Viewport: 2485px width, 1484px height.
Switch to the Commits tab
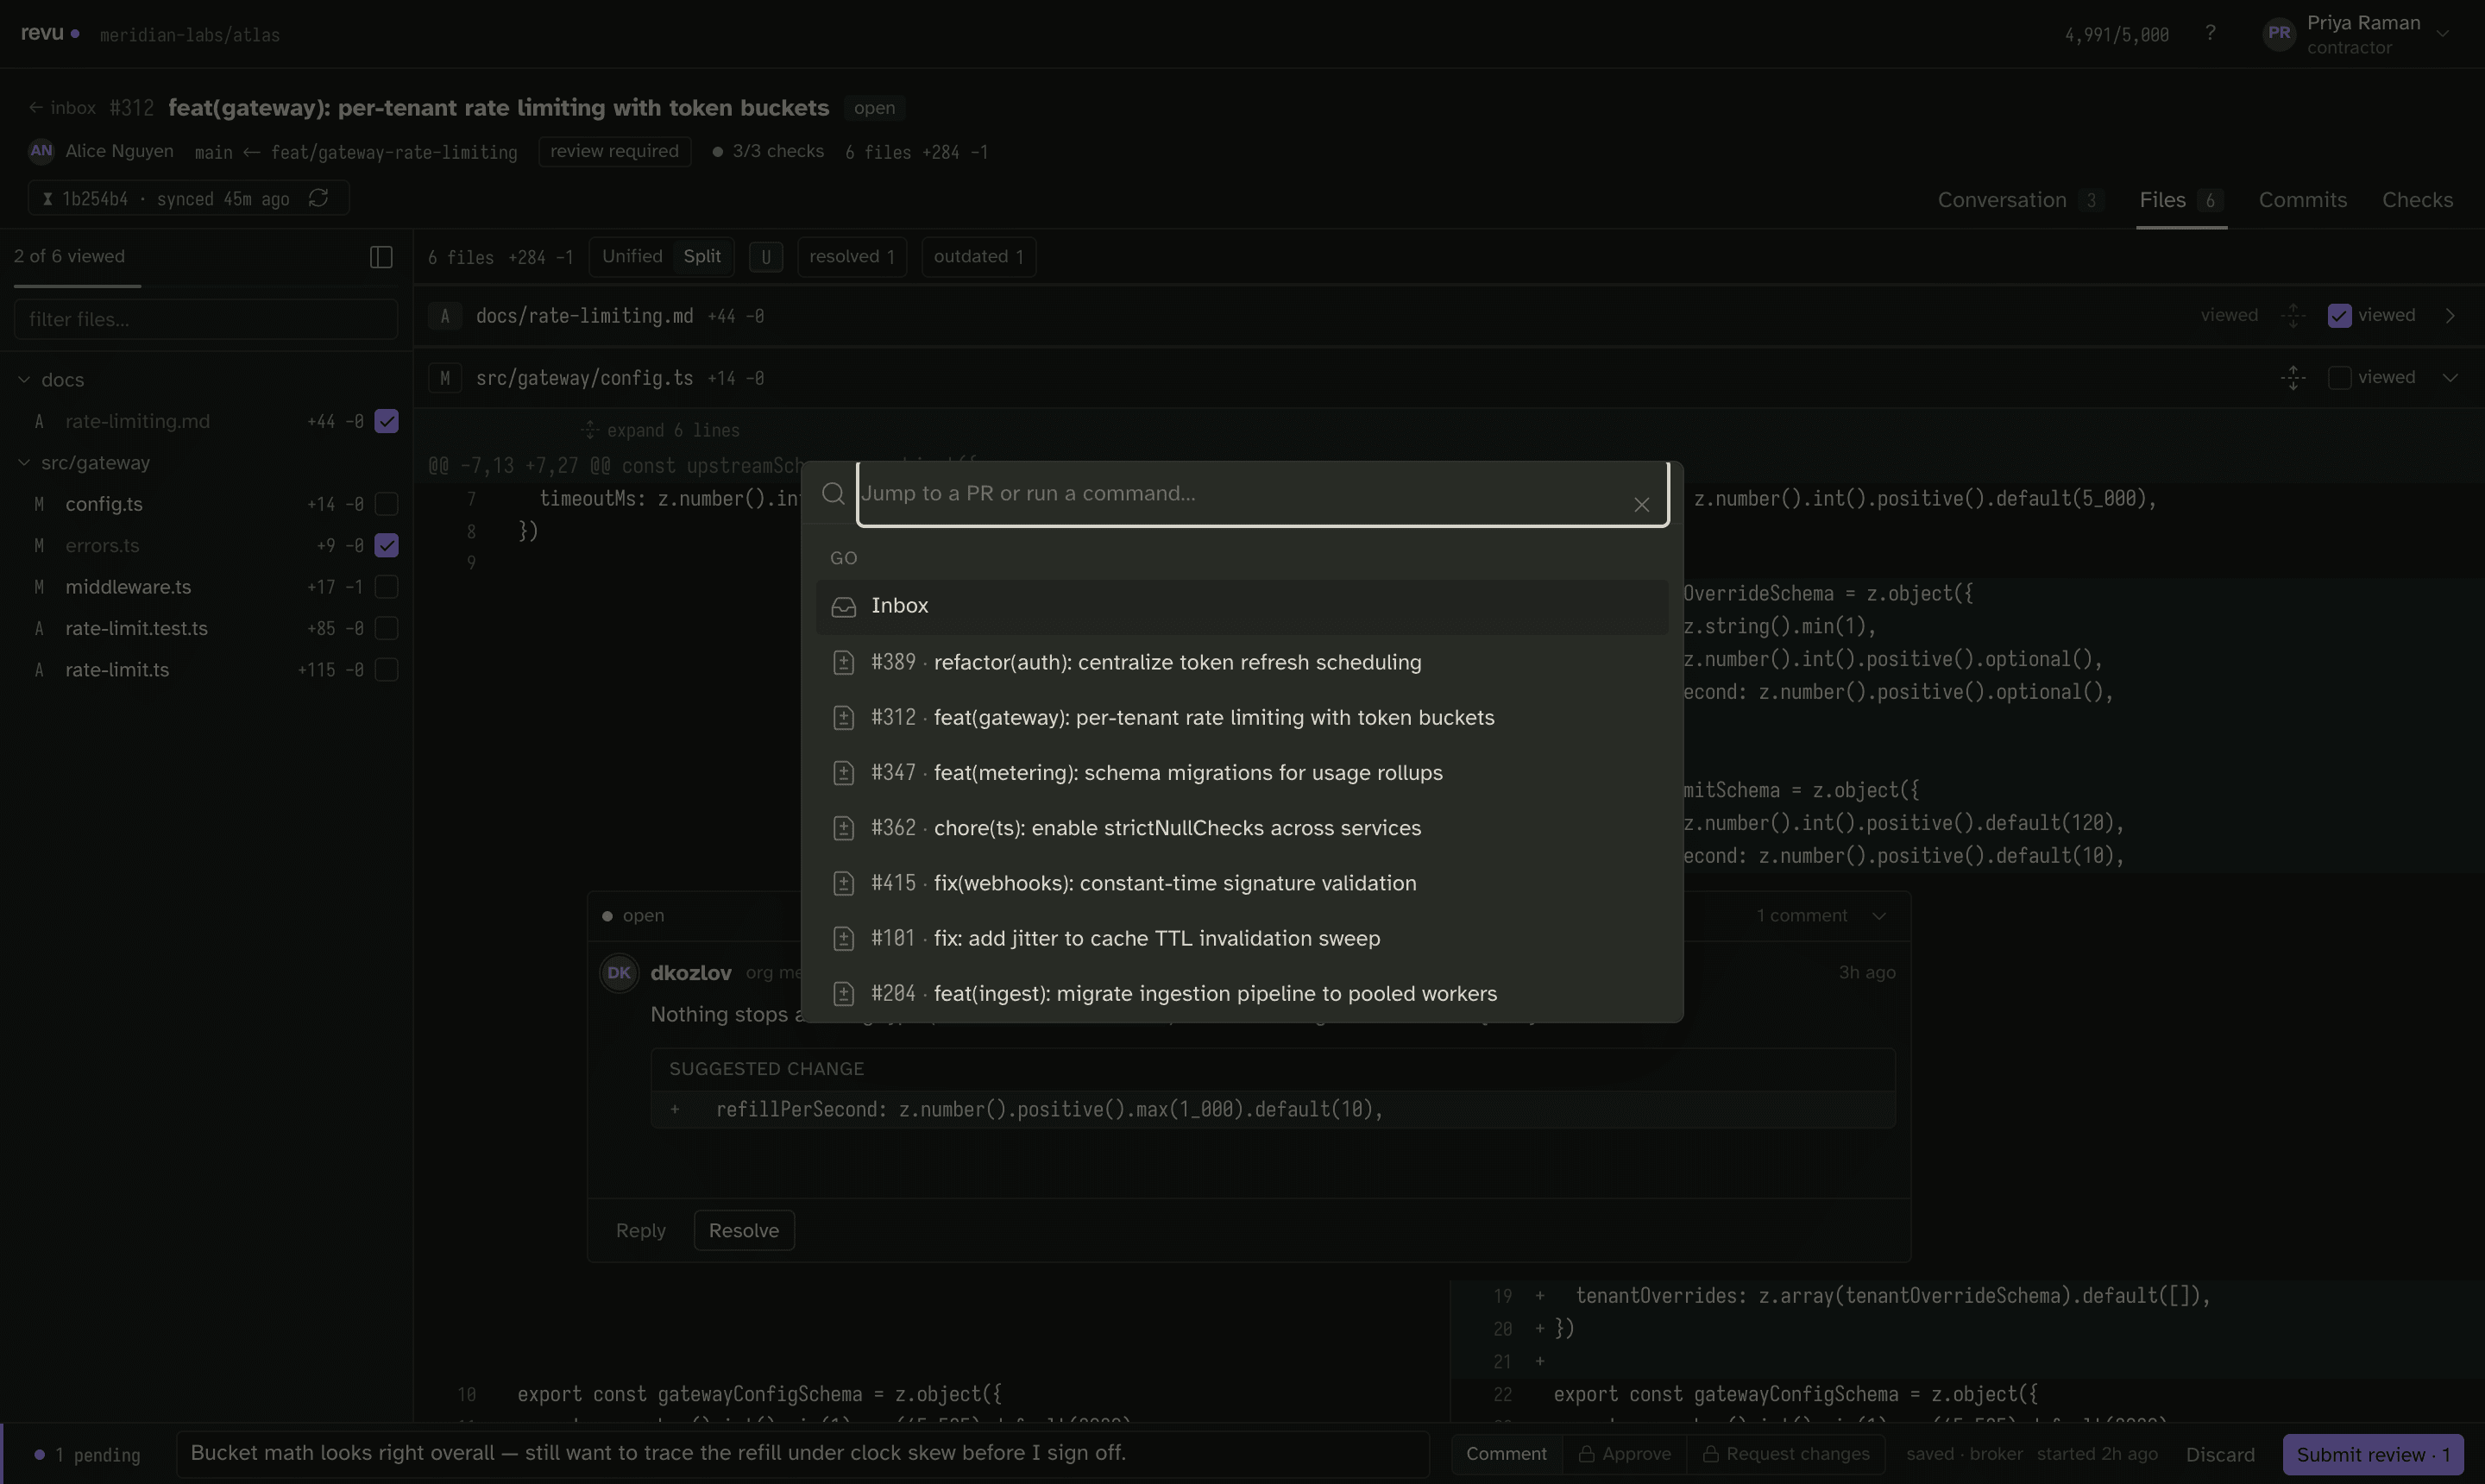(x=2302, y=200)
